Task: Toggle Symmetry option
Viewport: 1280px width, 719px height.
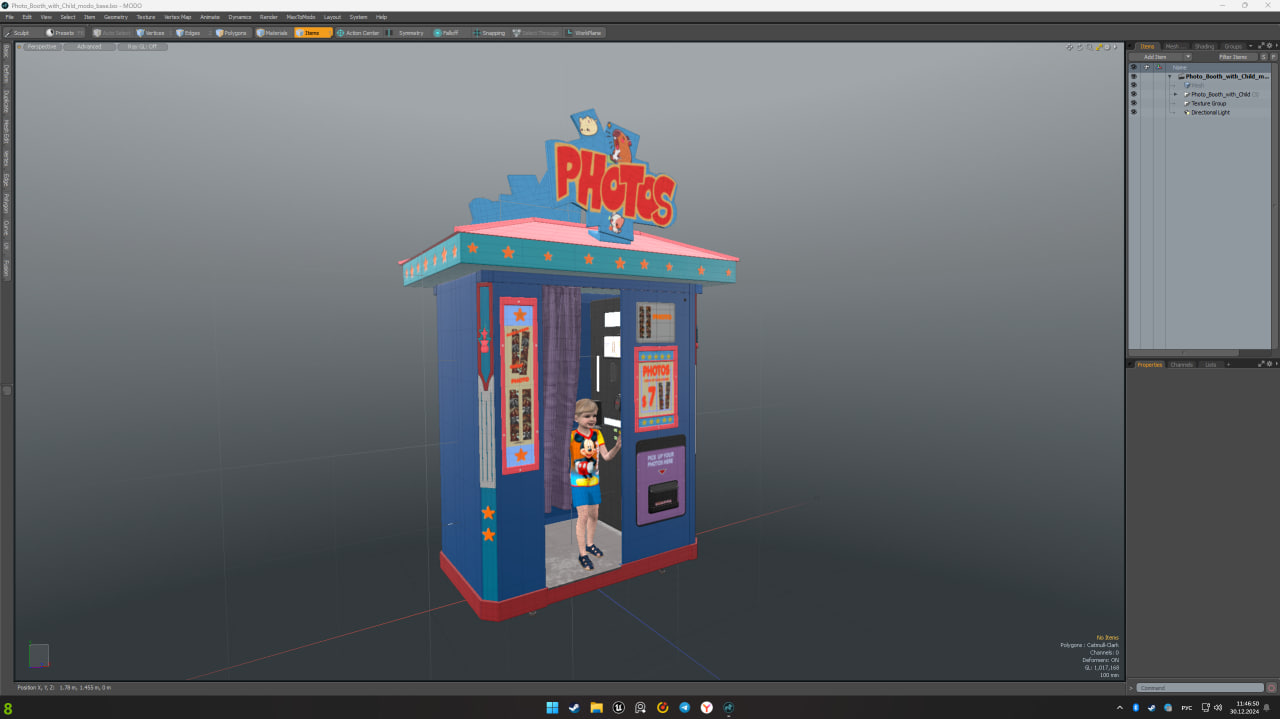Action: (x=407, y=33)
